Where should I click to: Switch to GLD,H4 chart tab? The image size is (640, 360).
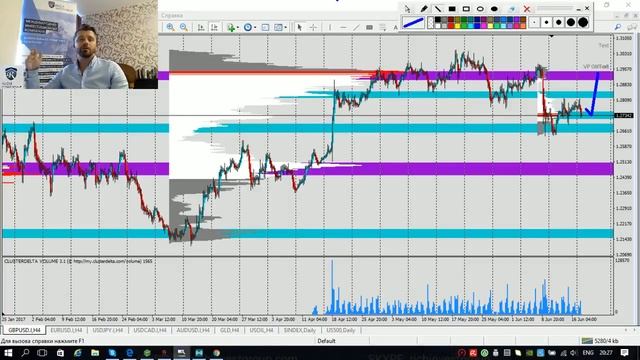(x=229, y=330)
